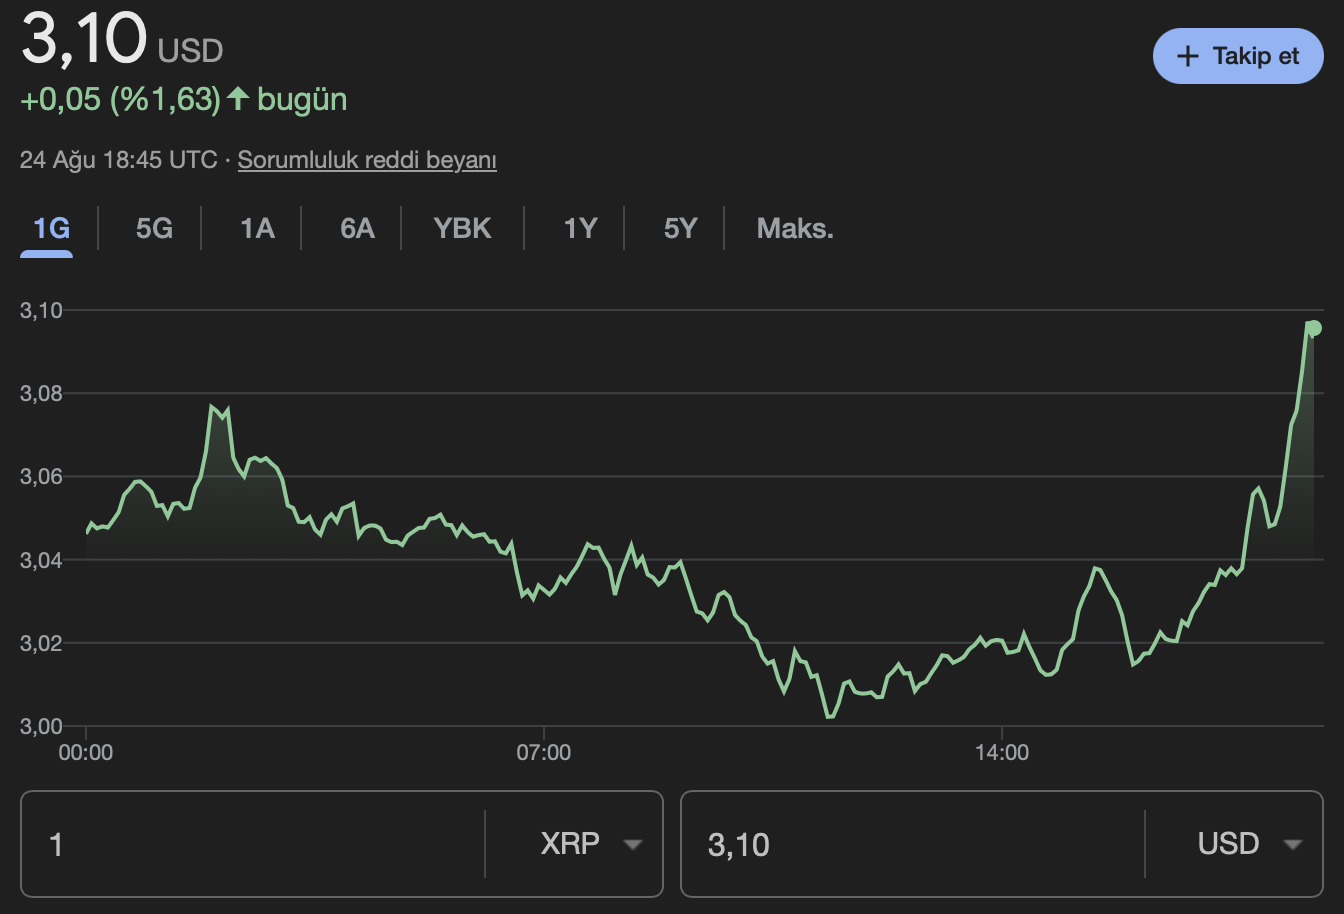
Task: Click the Takip et follow button
Action: 1238,56
